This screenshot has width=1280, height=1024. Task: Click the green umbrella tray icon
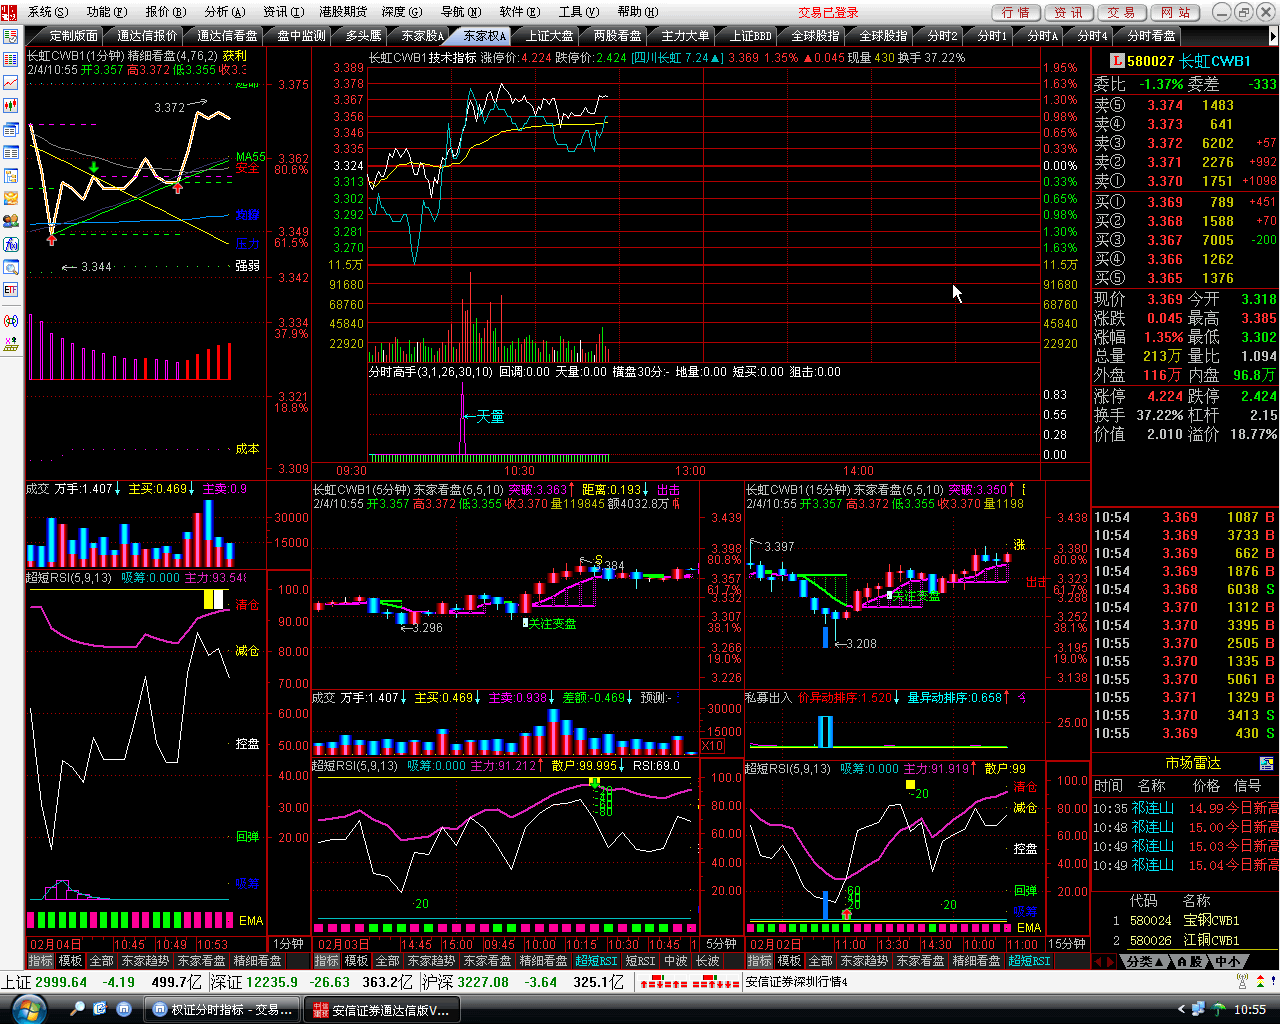pyautogui.click(x=1219, y=1009)
